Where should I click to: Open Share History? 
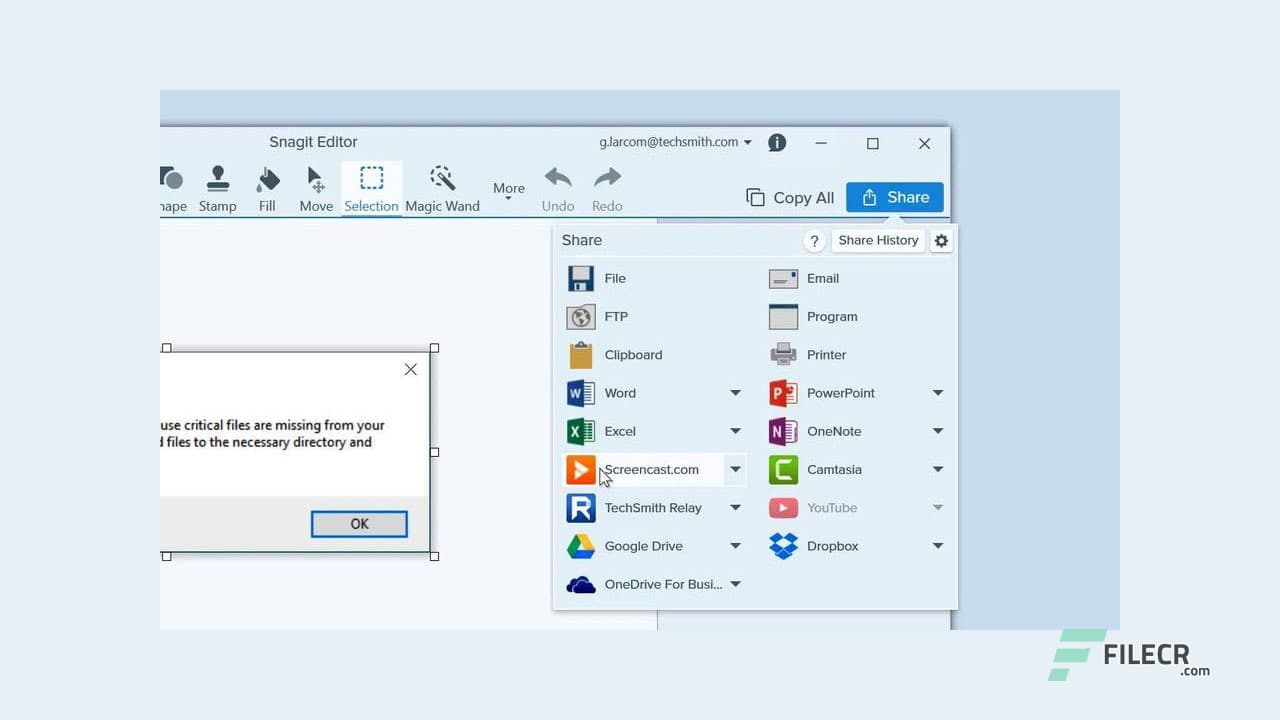[x=877, y=240]
